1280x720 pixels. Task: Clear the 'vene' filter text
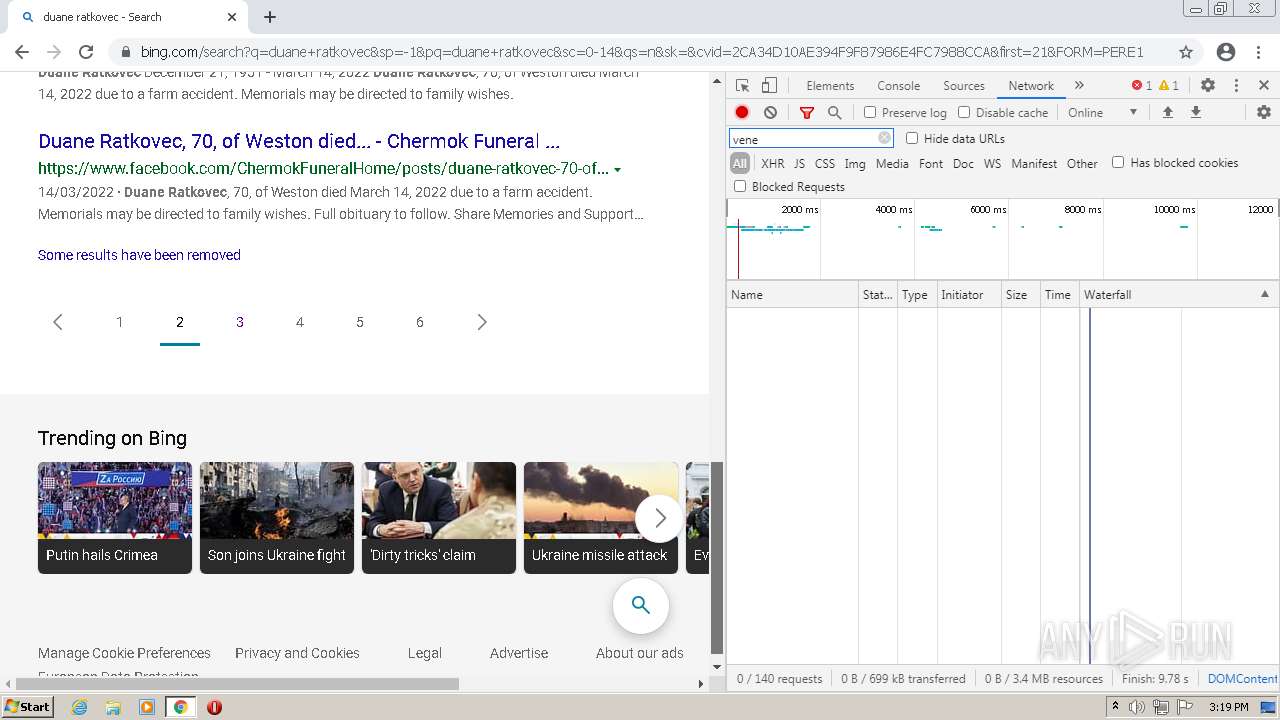[884, 139]
